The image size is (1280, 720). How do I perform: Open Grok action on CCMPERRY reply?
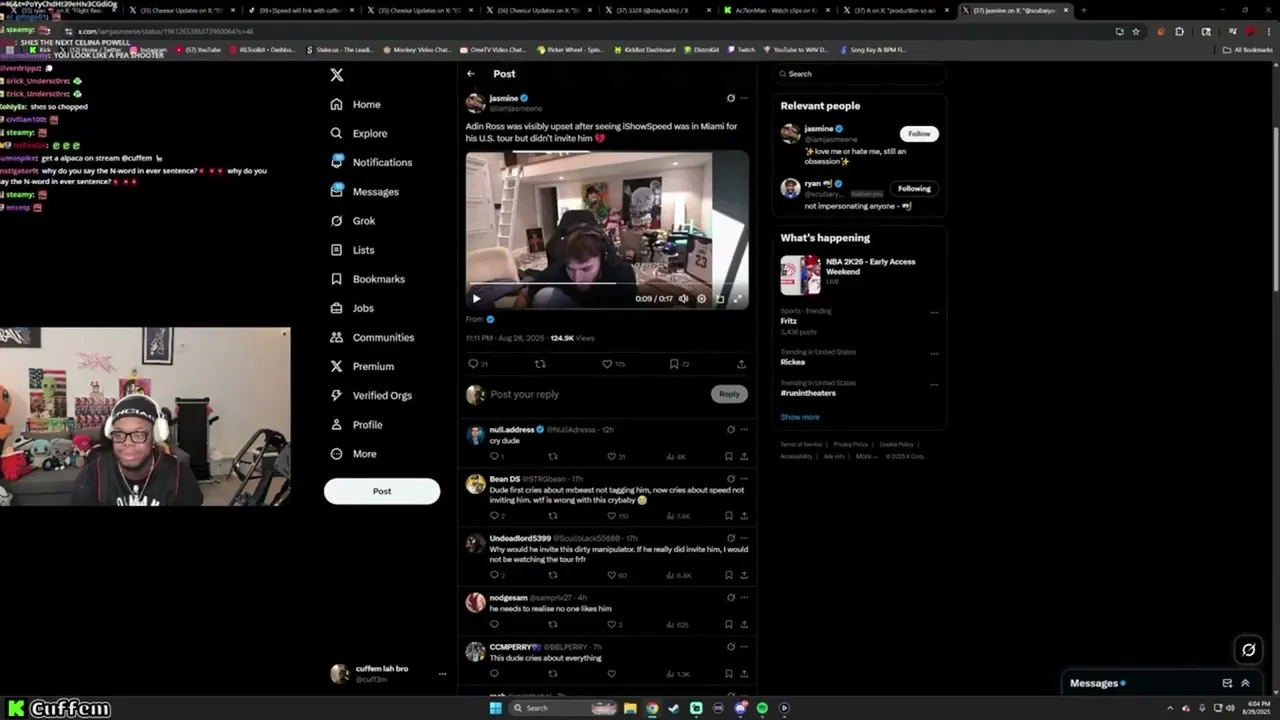coord(730,647)
